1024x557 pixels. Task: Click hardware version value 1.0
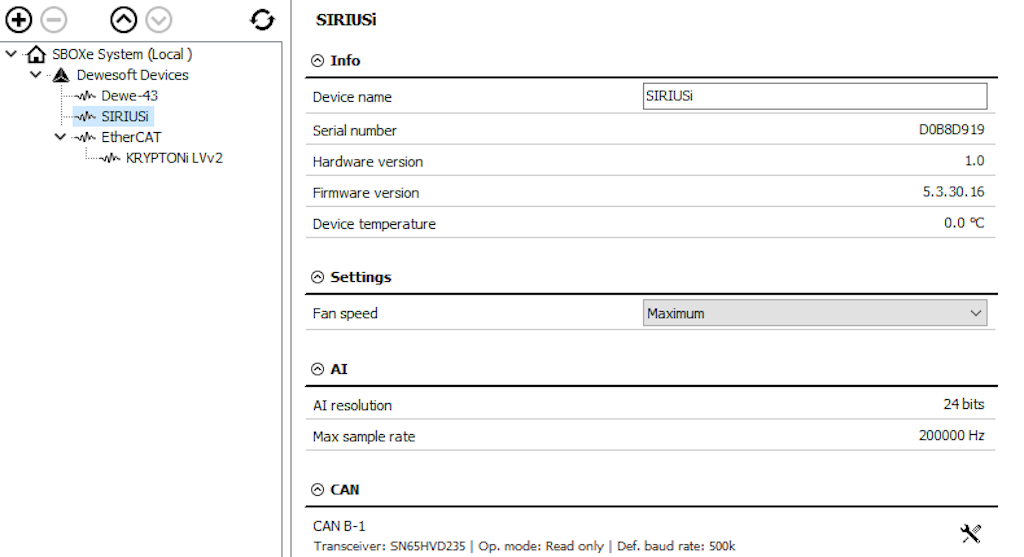click(x=974, y=161)
